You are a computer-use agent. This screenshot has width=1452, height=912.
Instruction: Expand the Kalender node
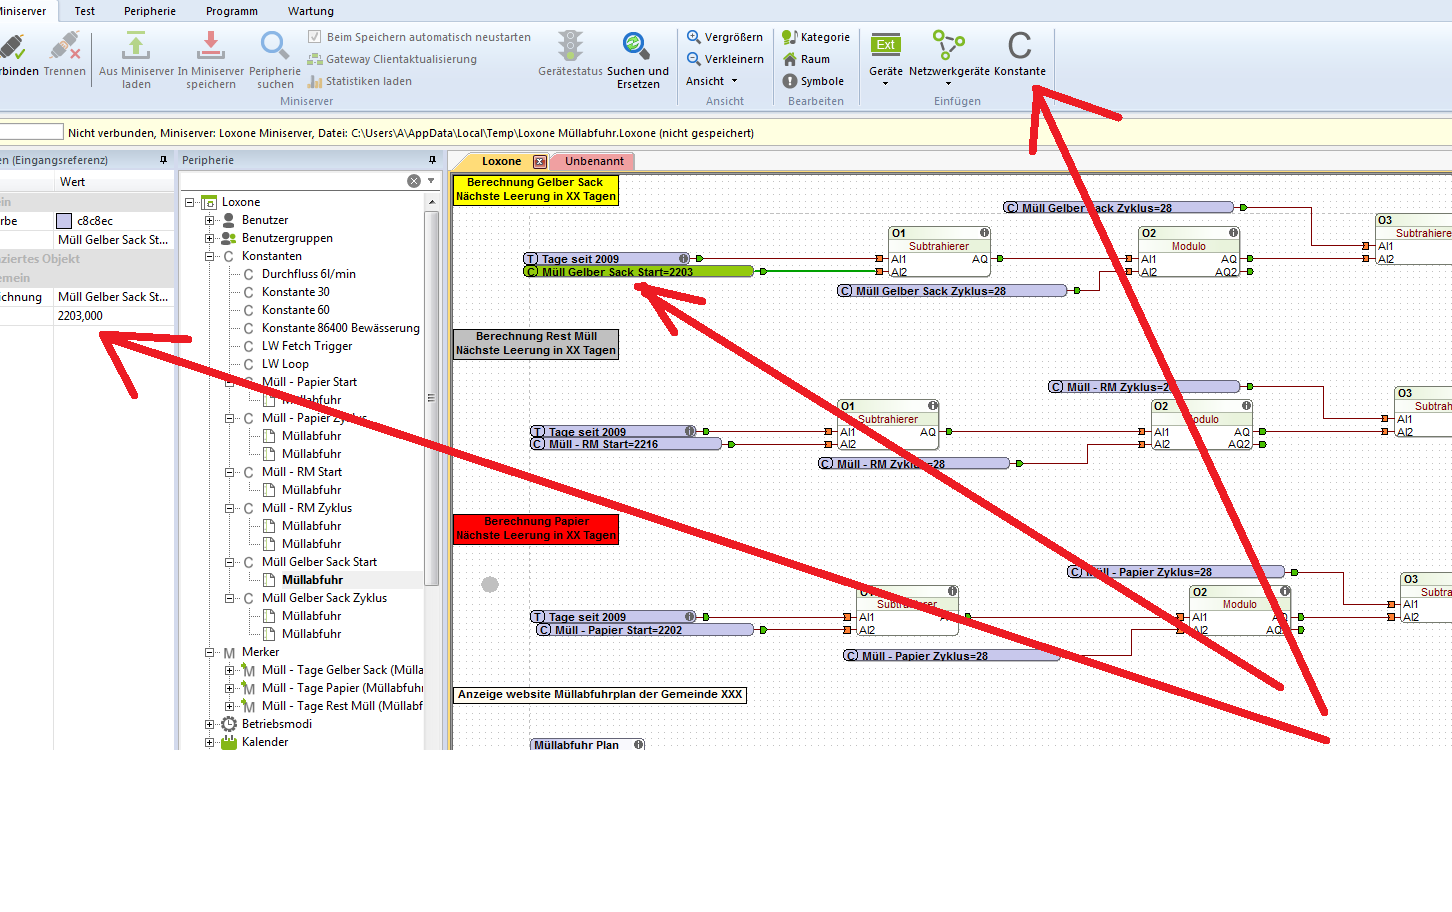click(x=210, y=742)
